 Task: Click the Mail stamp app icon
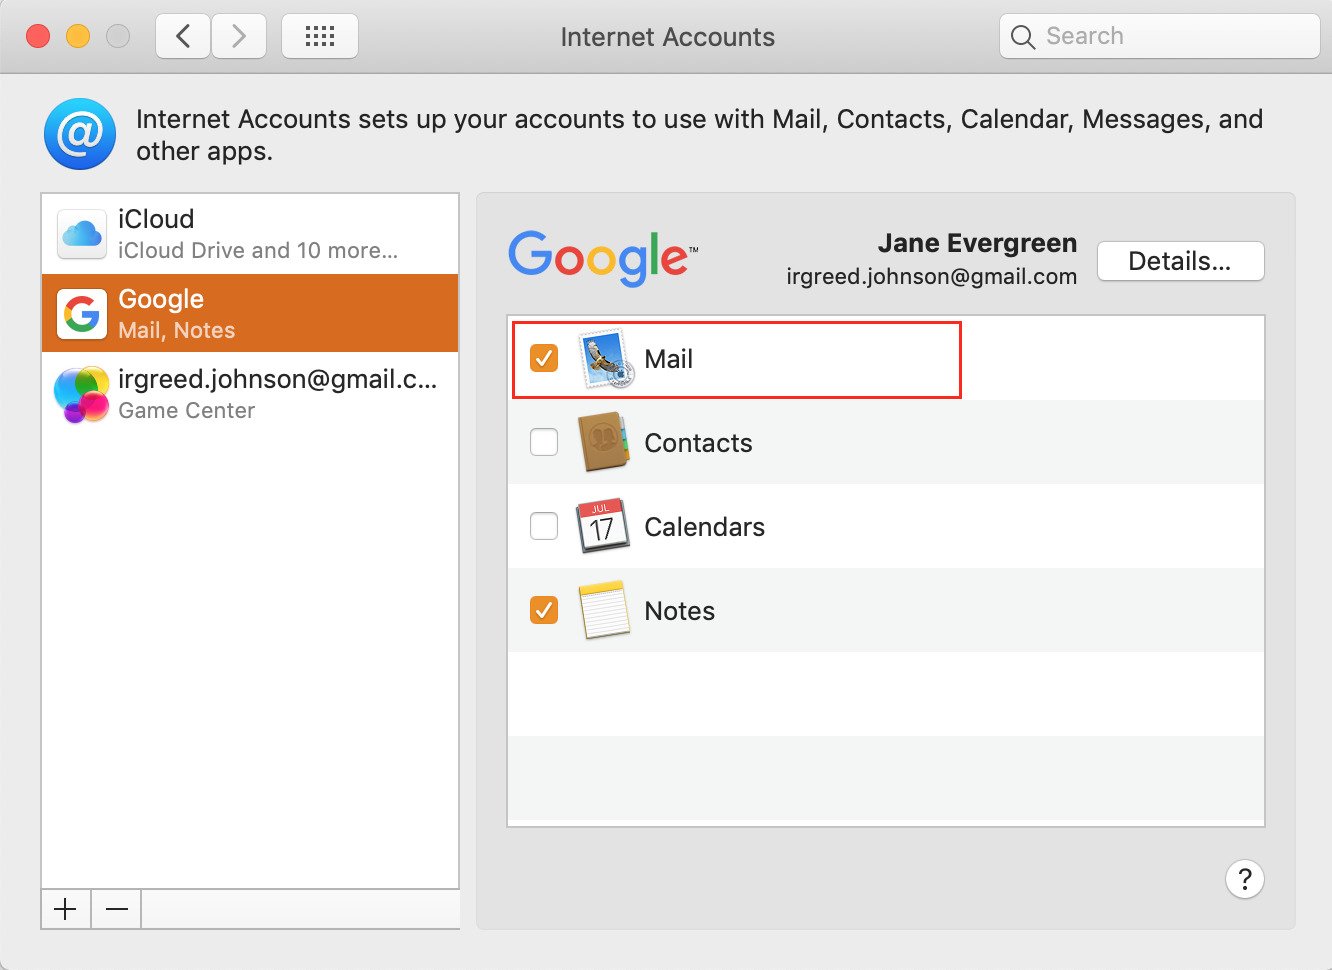click(605, 358)
